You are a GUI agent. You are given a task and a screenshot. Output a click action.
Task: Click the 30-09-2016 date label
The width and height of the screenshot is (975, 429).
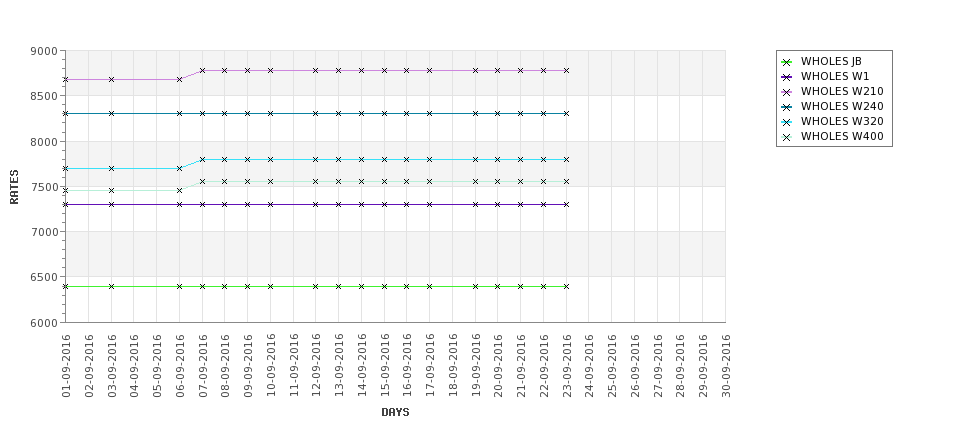click(726, 366)
